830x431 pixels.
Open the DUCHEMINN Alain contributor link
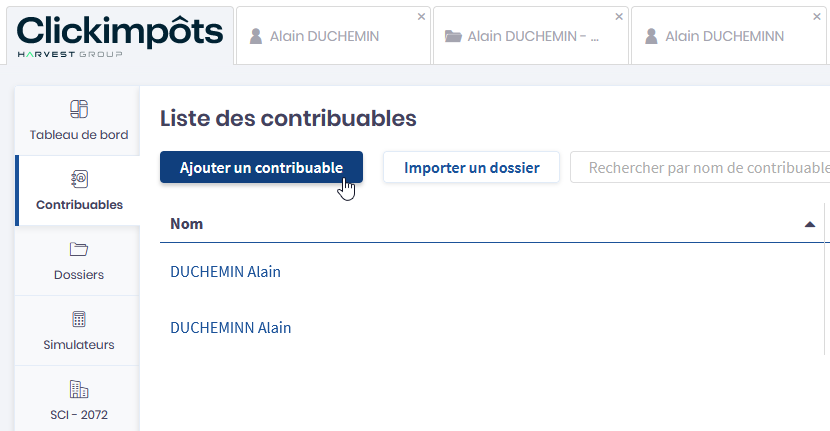(230, 328)
